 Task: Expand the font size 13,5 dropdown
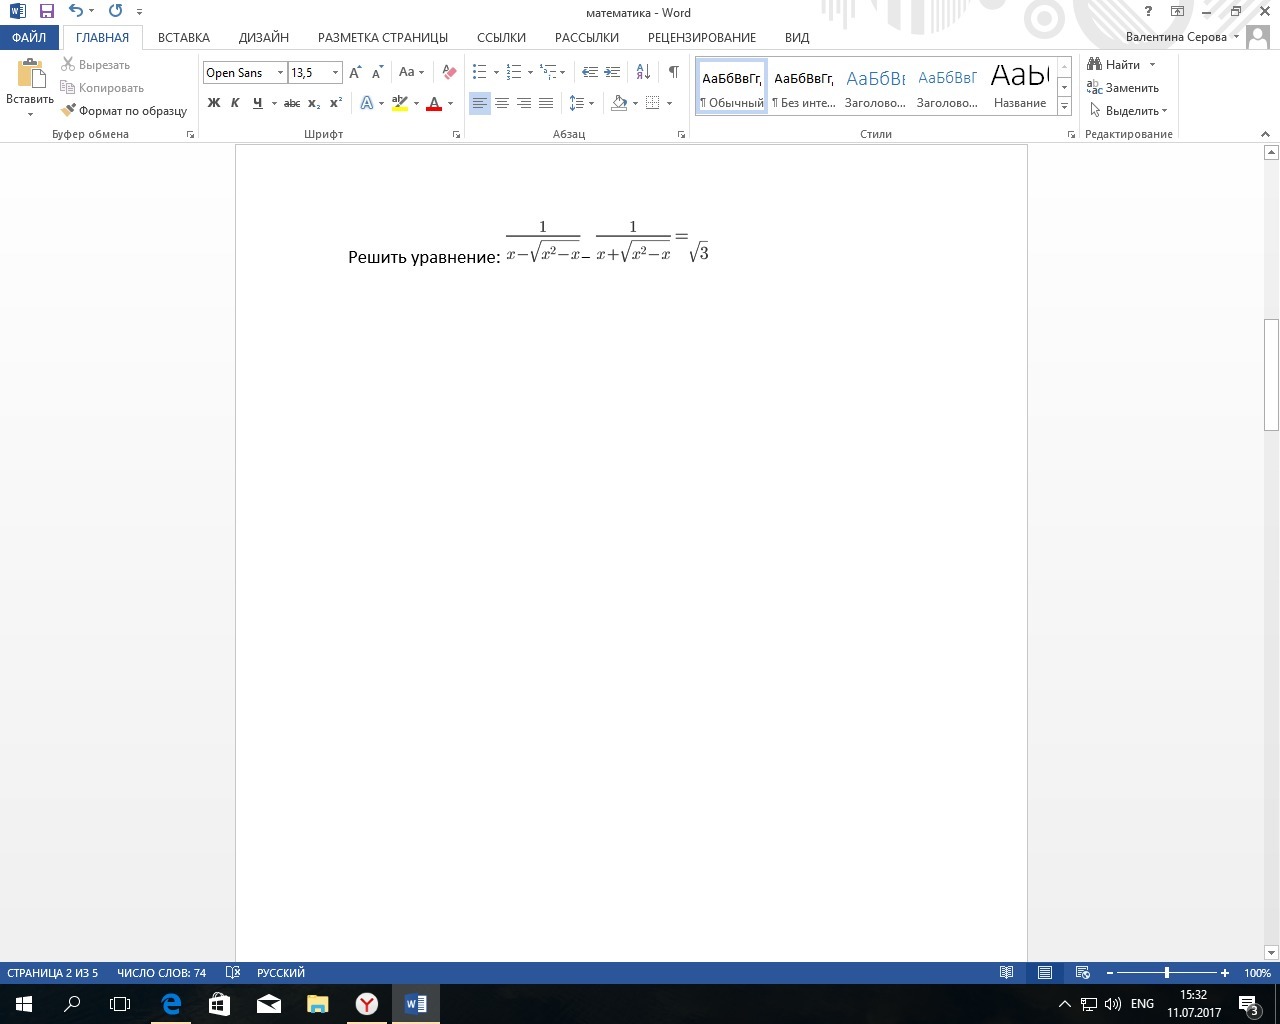(x=335, y=73)
